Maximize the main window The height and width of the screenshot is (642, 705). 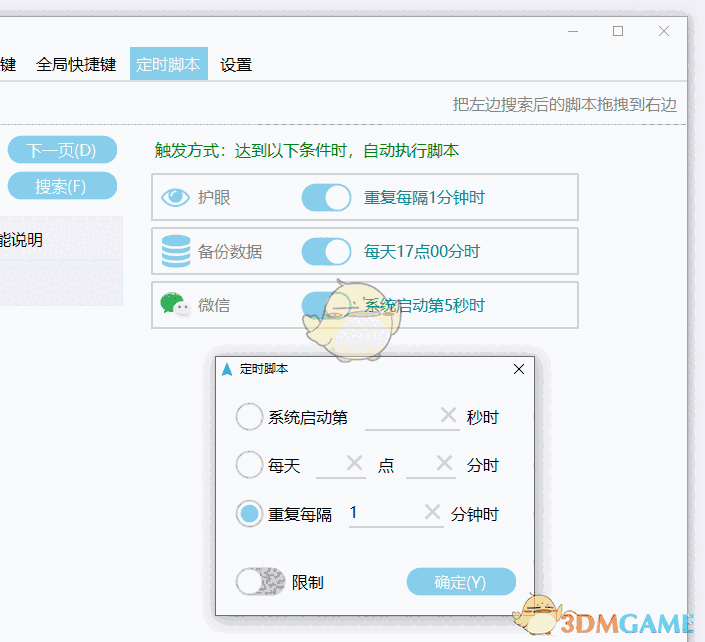click(618, 31)
